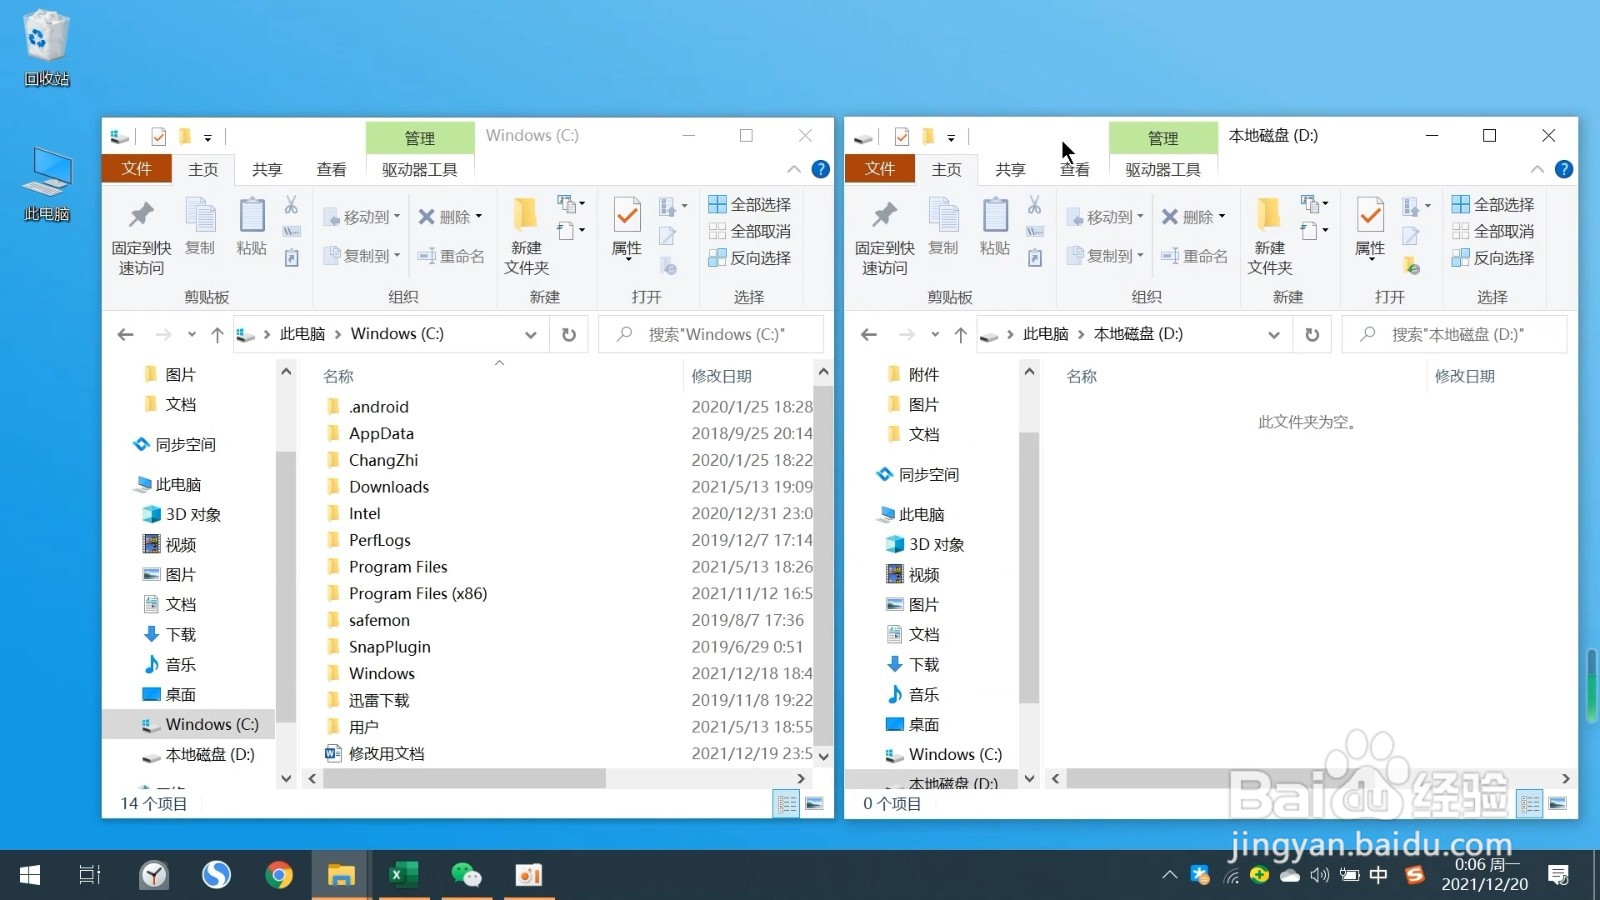Open WeChat from the taskbar

[466, 875]
